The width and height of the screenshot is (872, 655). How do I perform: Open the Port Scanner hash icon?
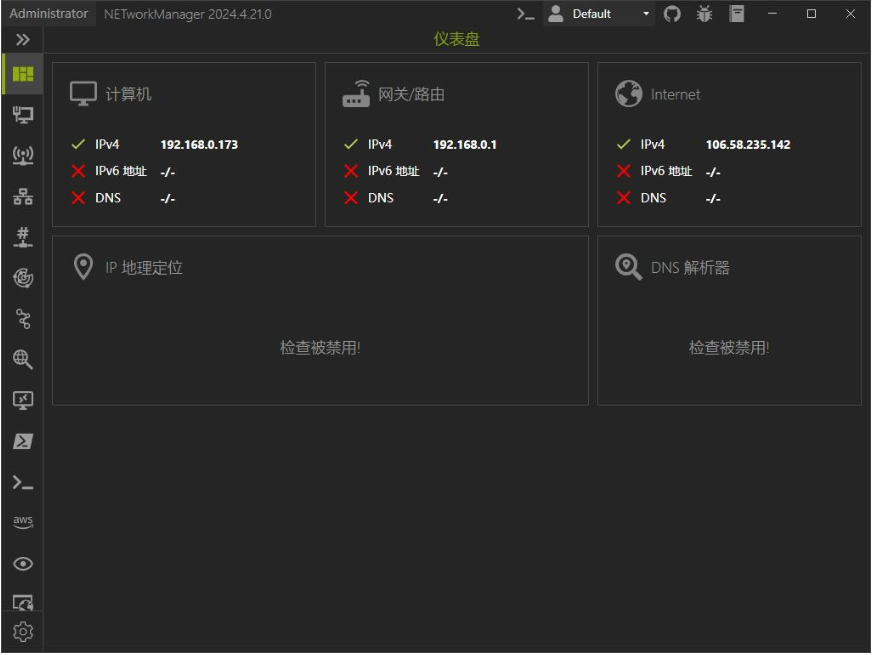23,237
